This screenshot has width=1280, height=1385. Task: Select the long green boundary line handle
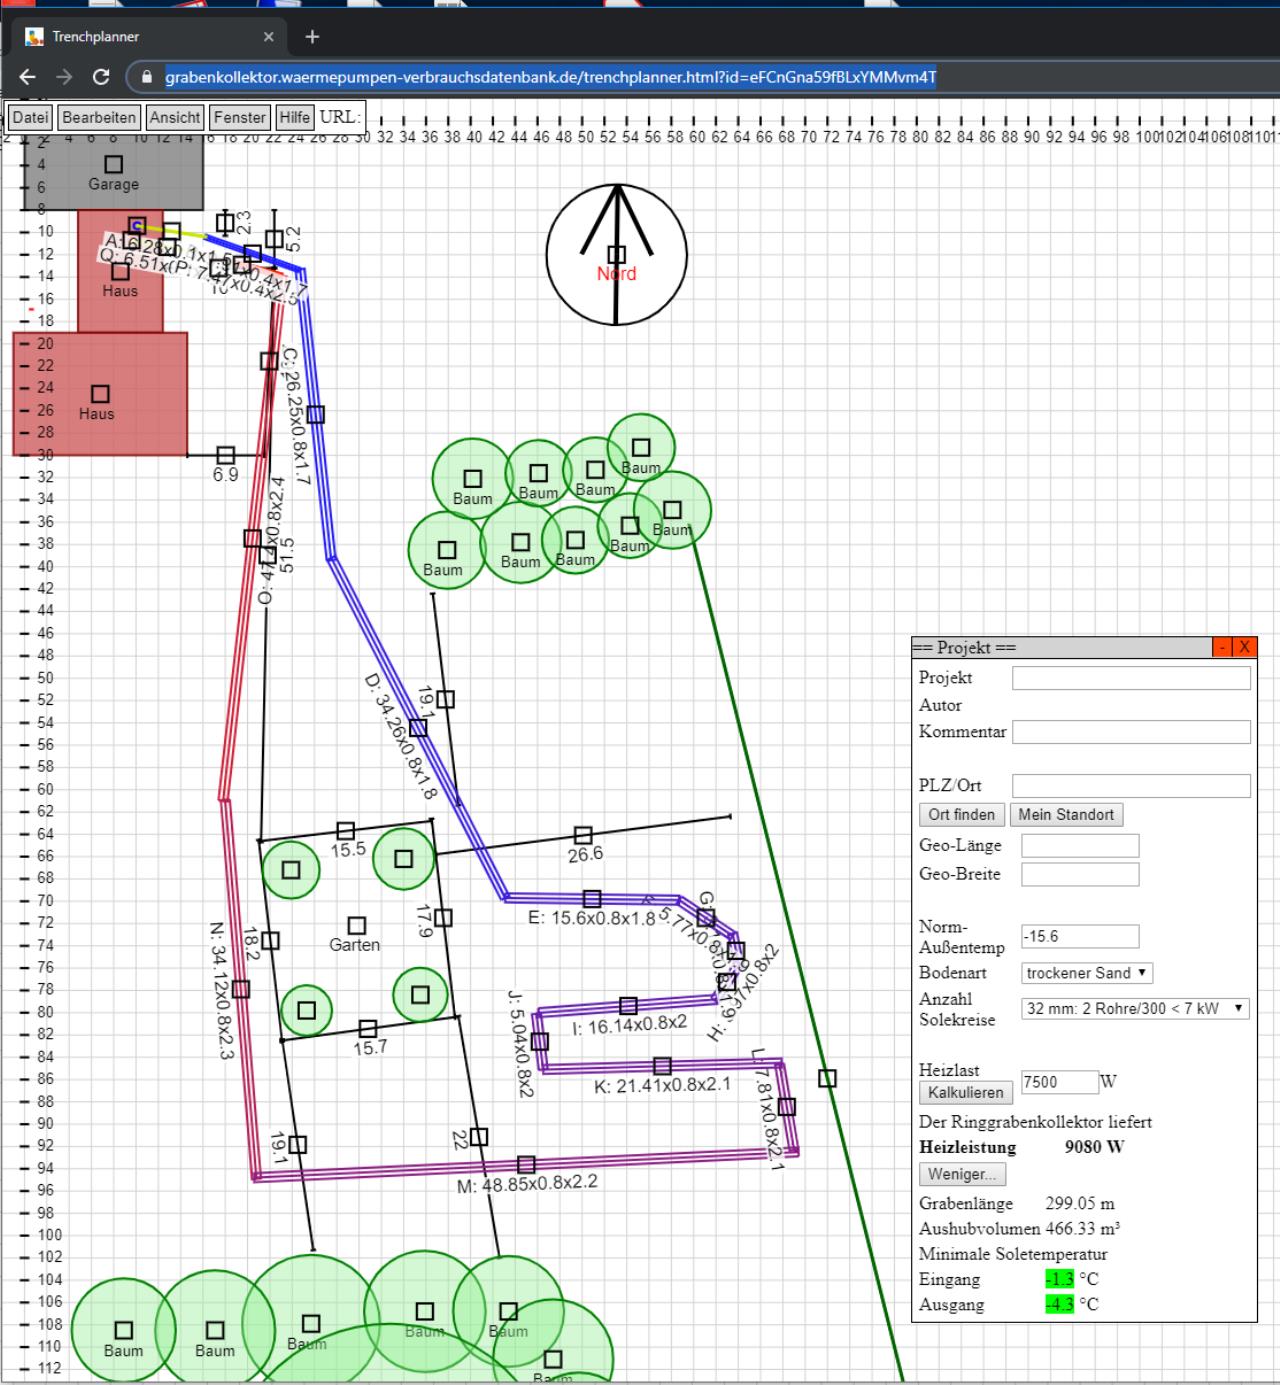[x=827, y=1078]
